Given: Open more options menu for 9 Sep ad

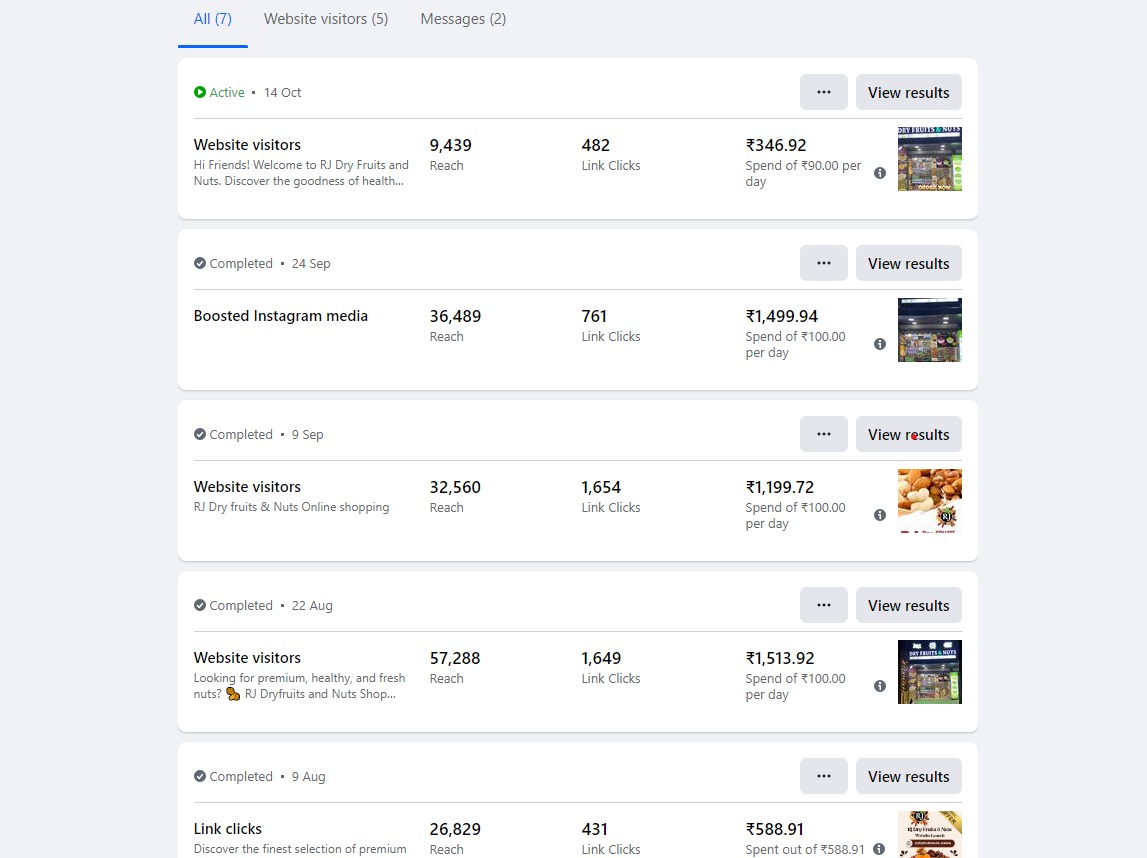Looking at the screenshot, I should click(824, 434).
